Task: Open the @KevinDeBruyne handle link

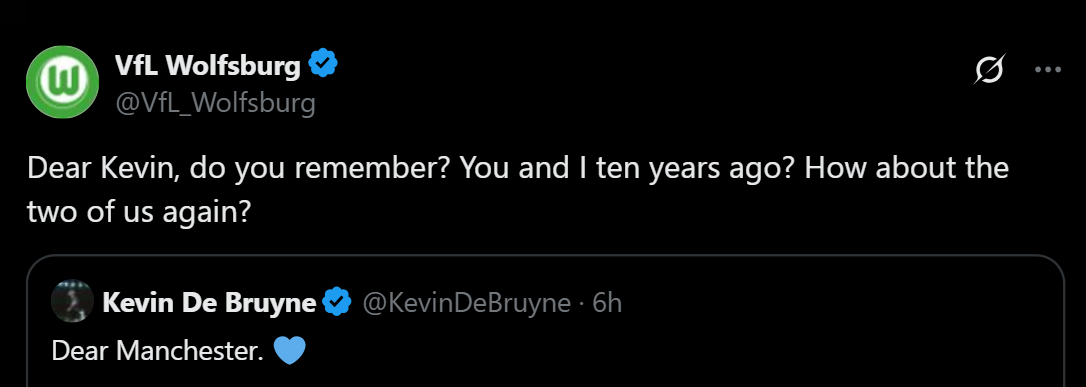Action: (467, 303)
